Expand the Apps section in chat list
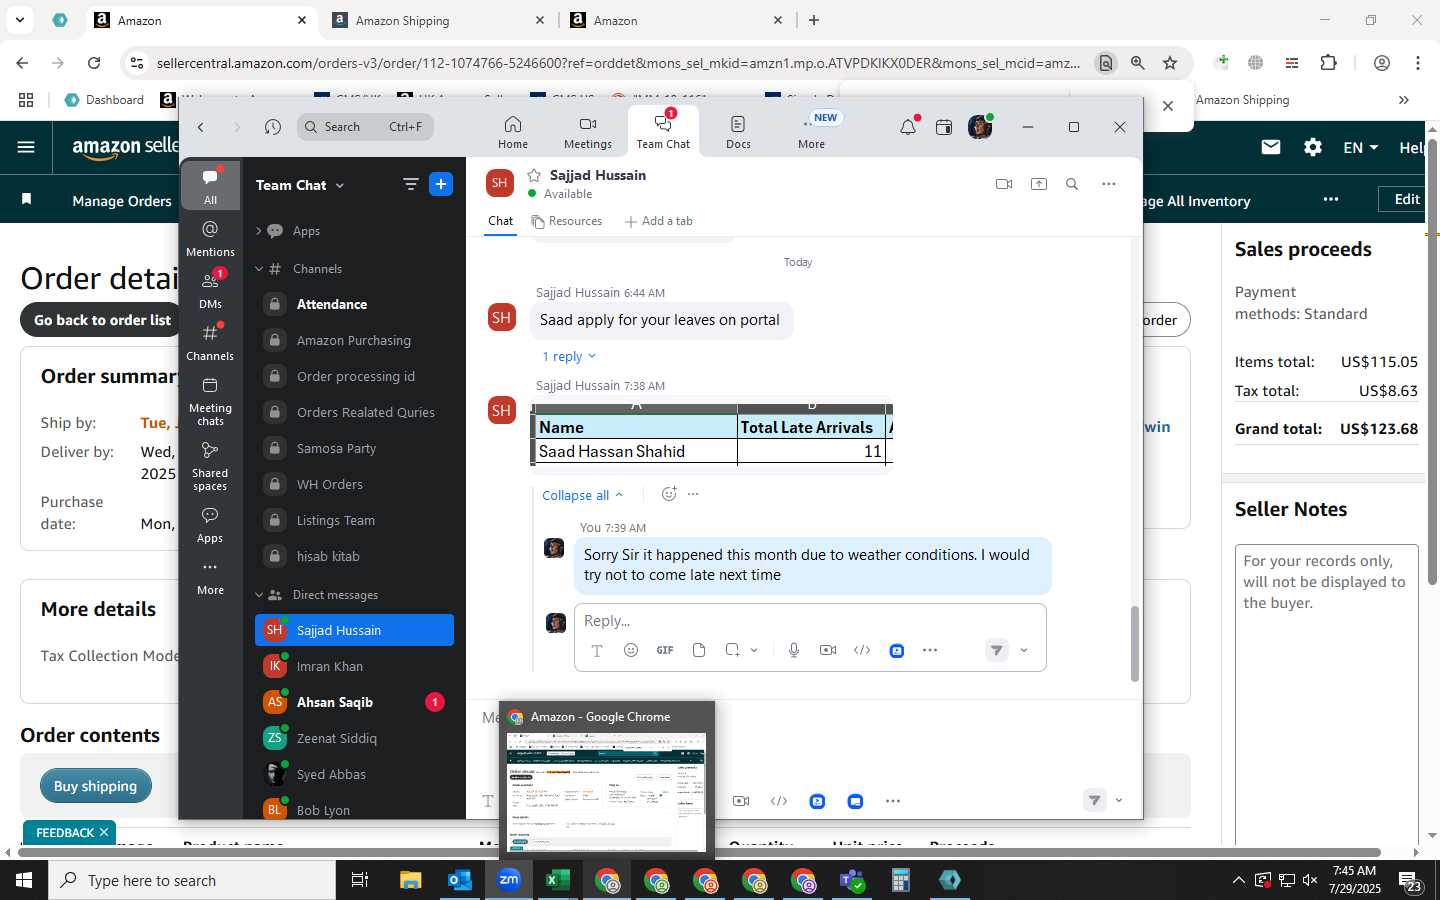This screenshot has height=900, width=1440. pyautogui.click(x=259, y=231)
